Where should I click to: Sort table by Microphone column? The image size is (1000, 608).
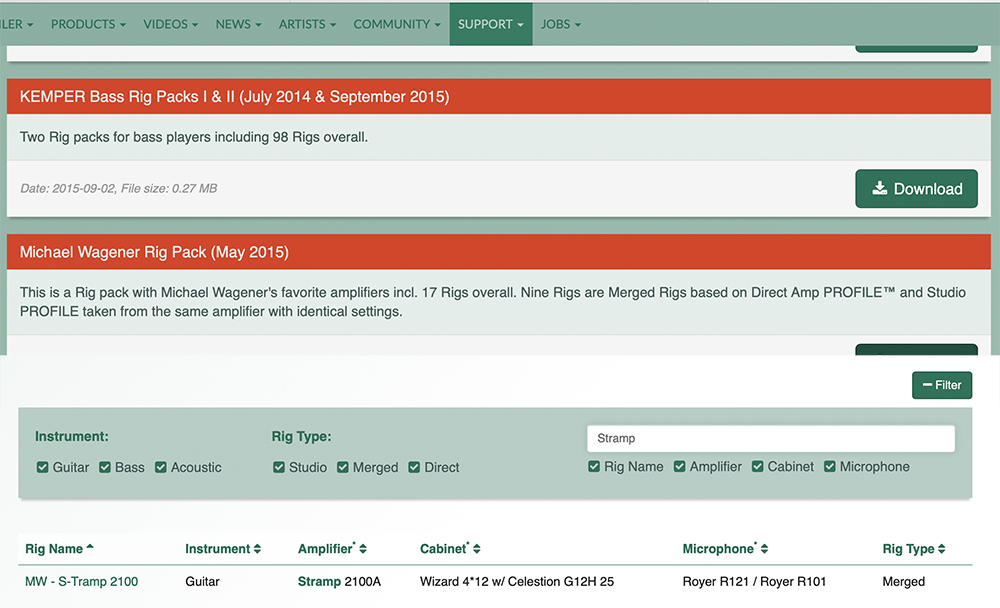pyautogui.click(x=725, y=549)
